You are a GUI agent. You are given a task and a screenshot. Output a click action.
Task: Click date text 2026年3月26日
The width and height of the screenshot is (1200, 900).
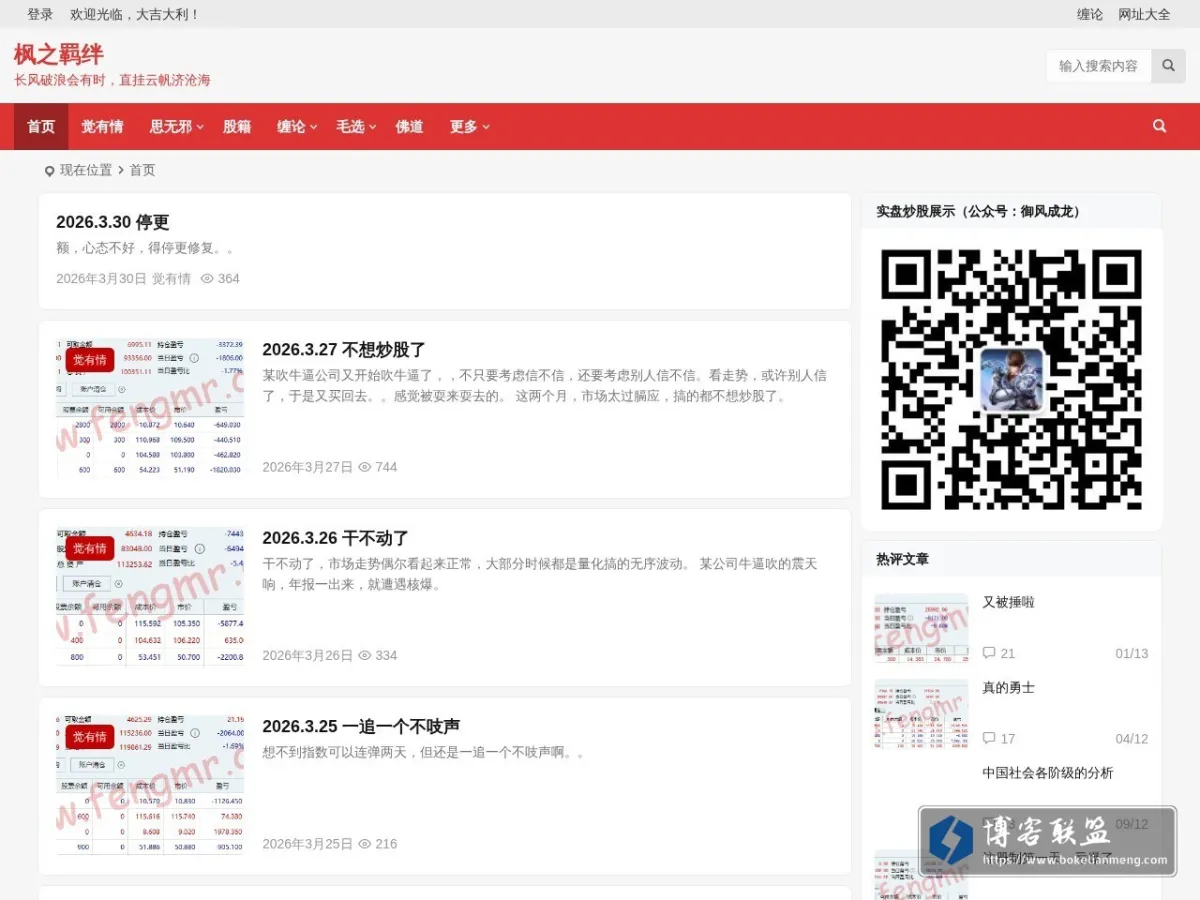click(x=307, y=656)
